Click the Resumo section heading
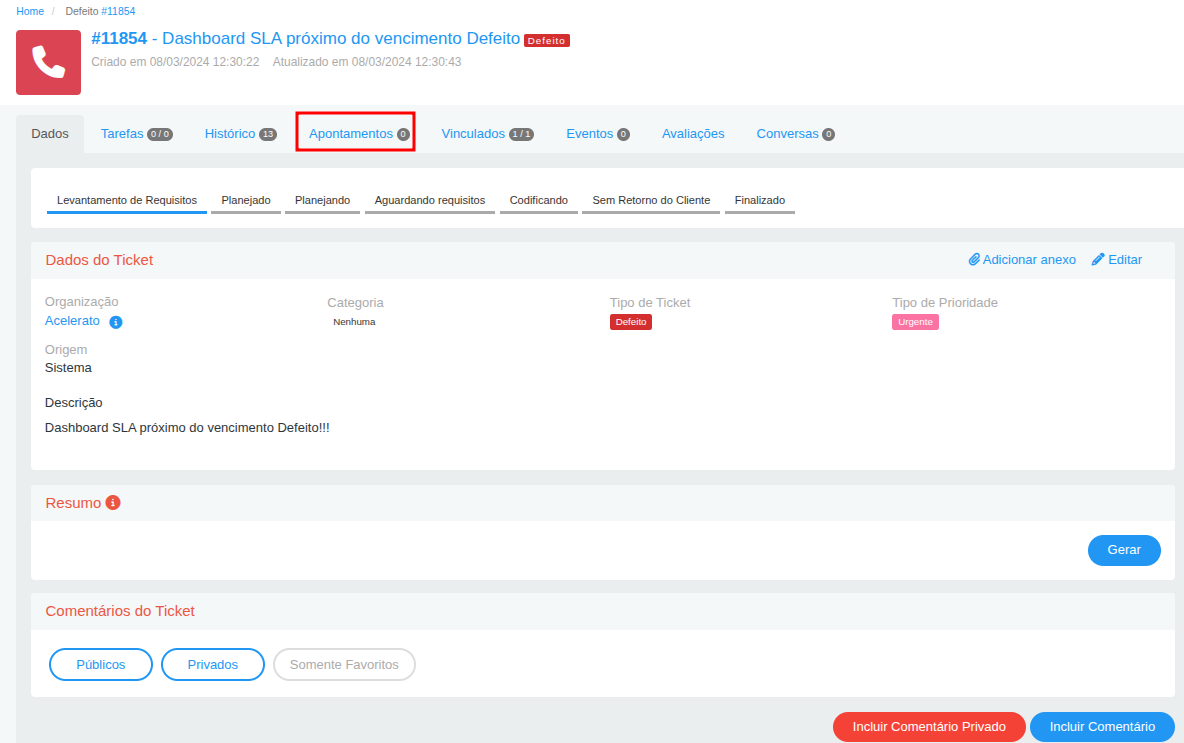 (x=73, y=504)
